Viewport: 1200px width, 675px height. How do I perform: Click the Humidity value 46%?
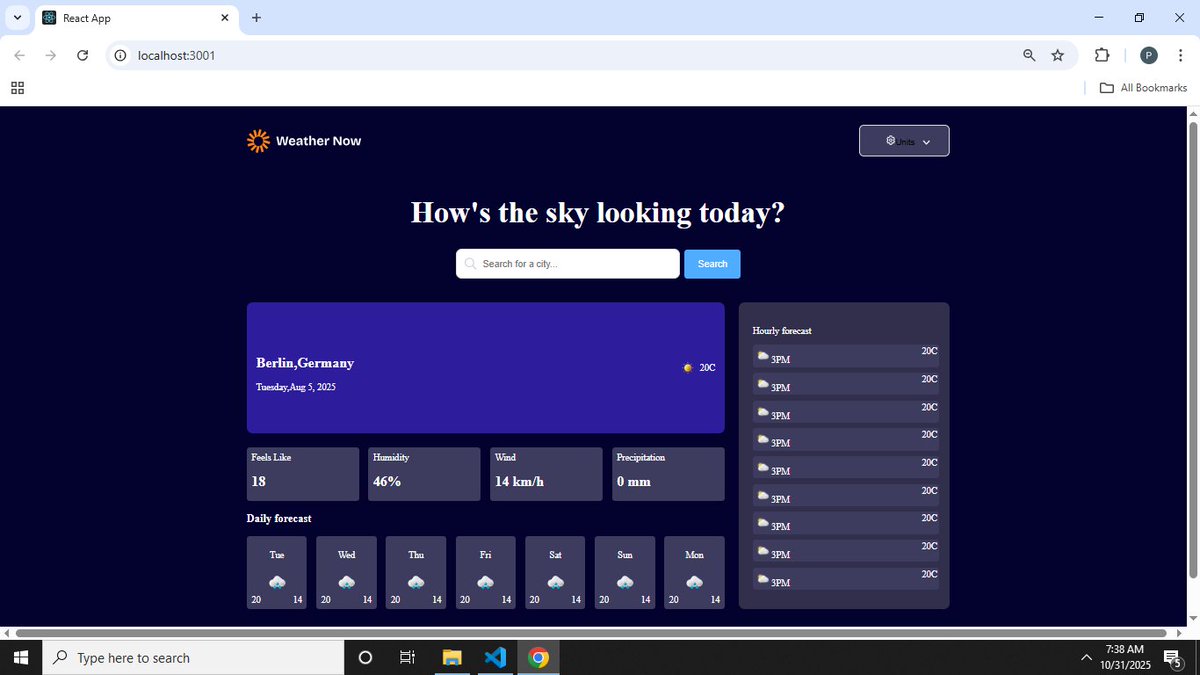pyautogui.click(x=387, y=481)
